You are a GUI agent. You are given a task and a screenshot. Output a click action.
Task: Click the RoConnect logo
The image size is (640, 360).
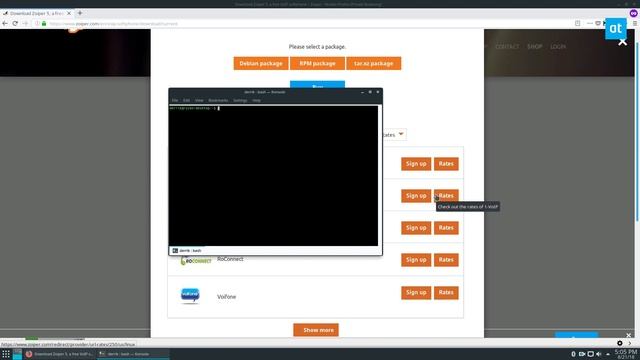point(196,260)
